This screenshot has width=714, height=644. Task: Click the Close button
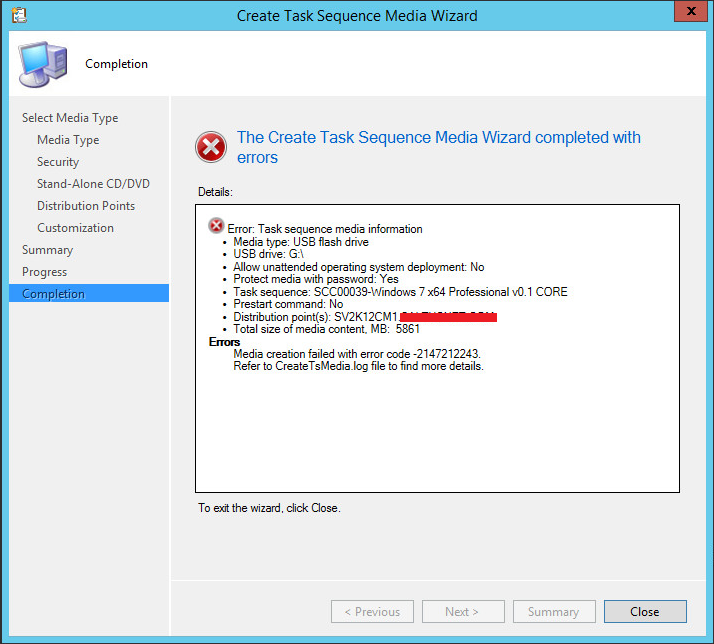[645, 611]
